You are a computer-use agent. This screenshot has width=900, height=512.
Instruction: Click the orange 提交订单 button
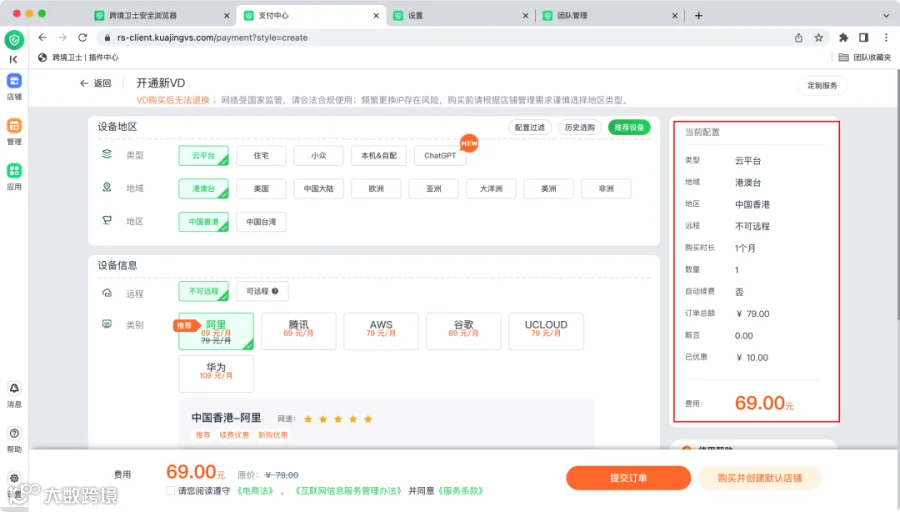(628, 478)
